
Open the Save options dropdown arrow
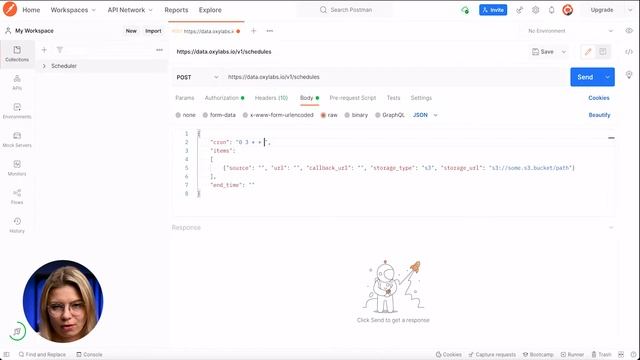tap(564, 52)
